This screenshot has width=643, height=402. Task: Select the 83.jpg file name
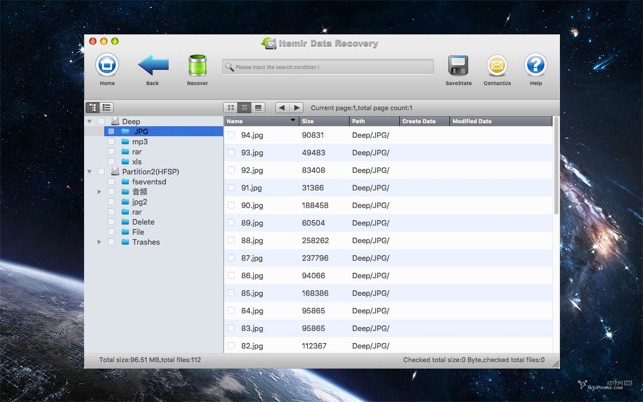252,328
